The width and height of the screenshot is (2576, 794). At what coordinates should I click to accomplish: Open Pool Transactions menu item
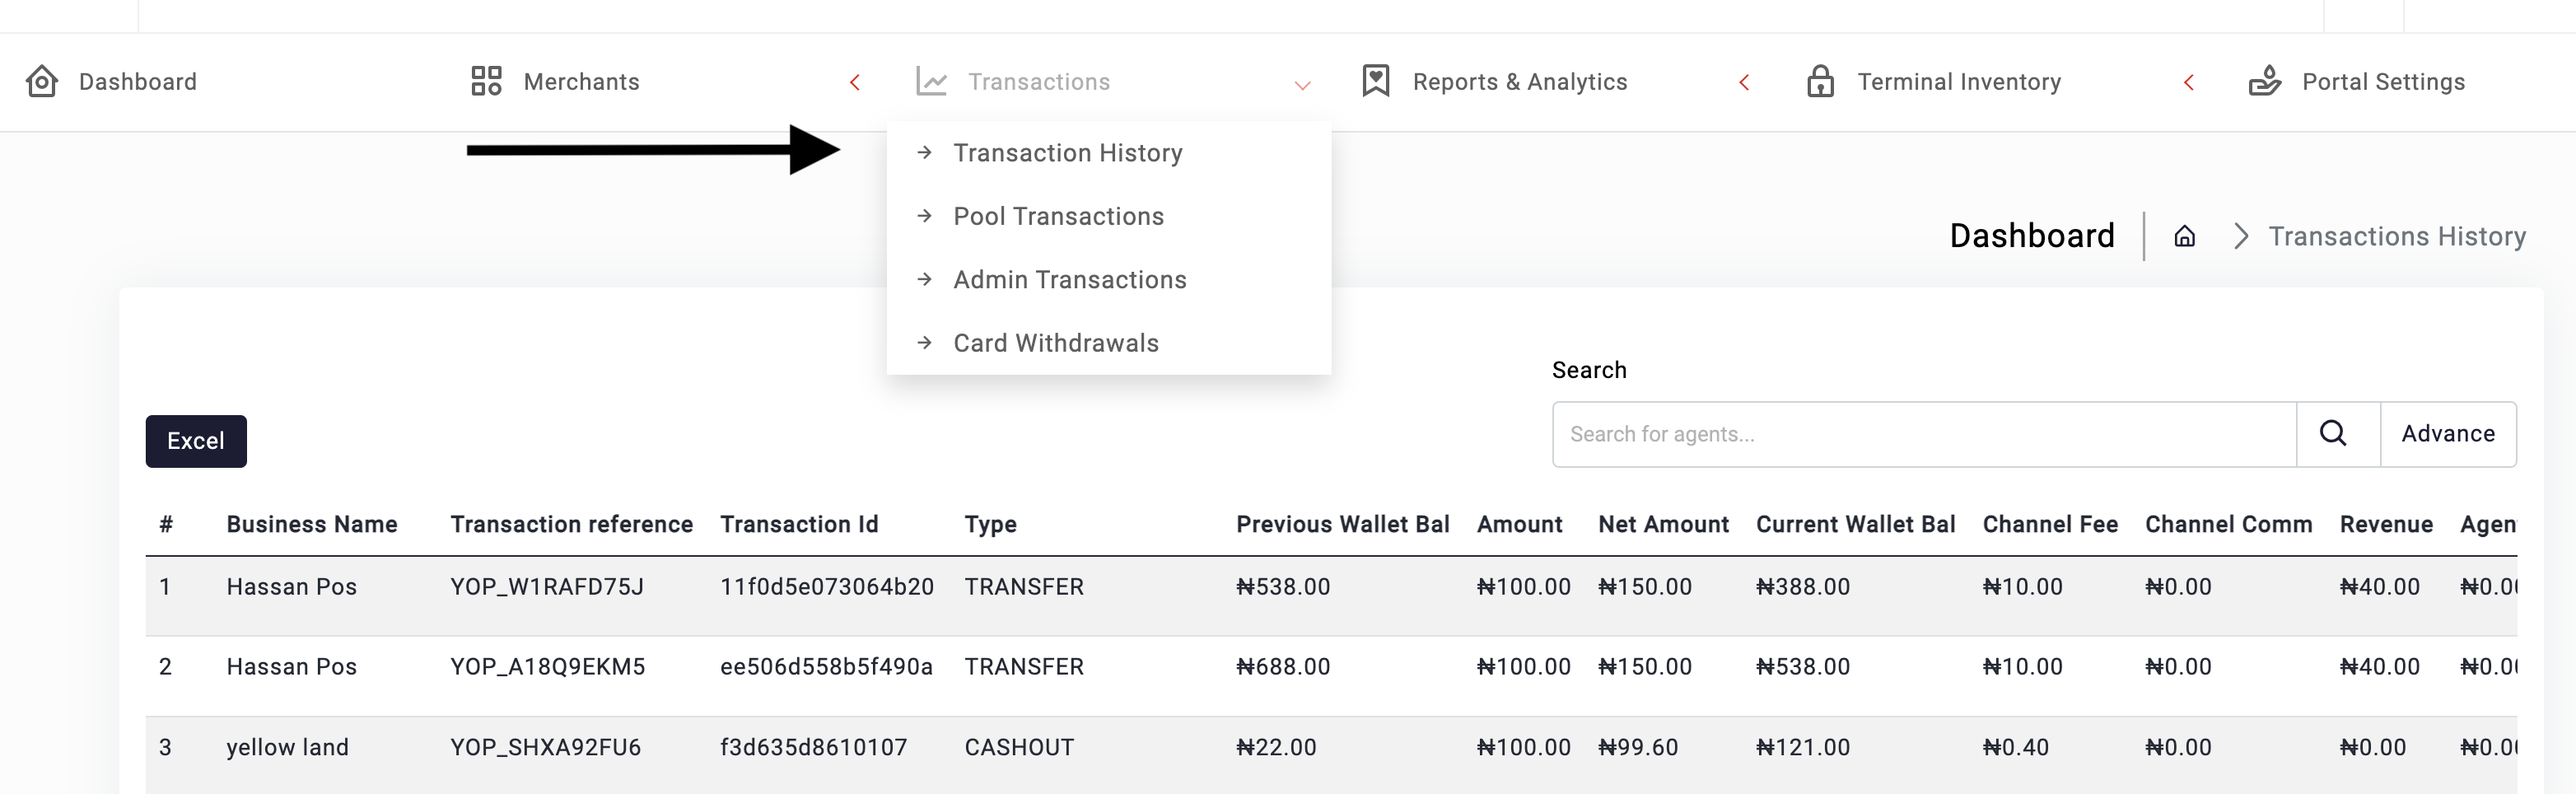point(1058,216)
